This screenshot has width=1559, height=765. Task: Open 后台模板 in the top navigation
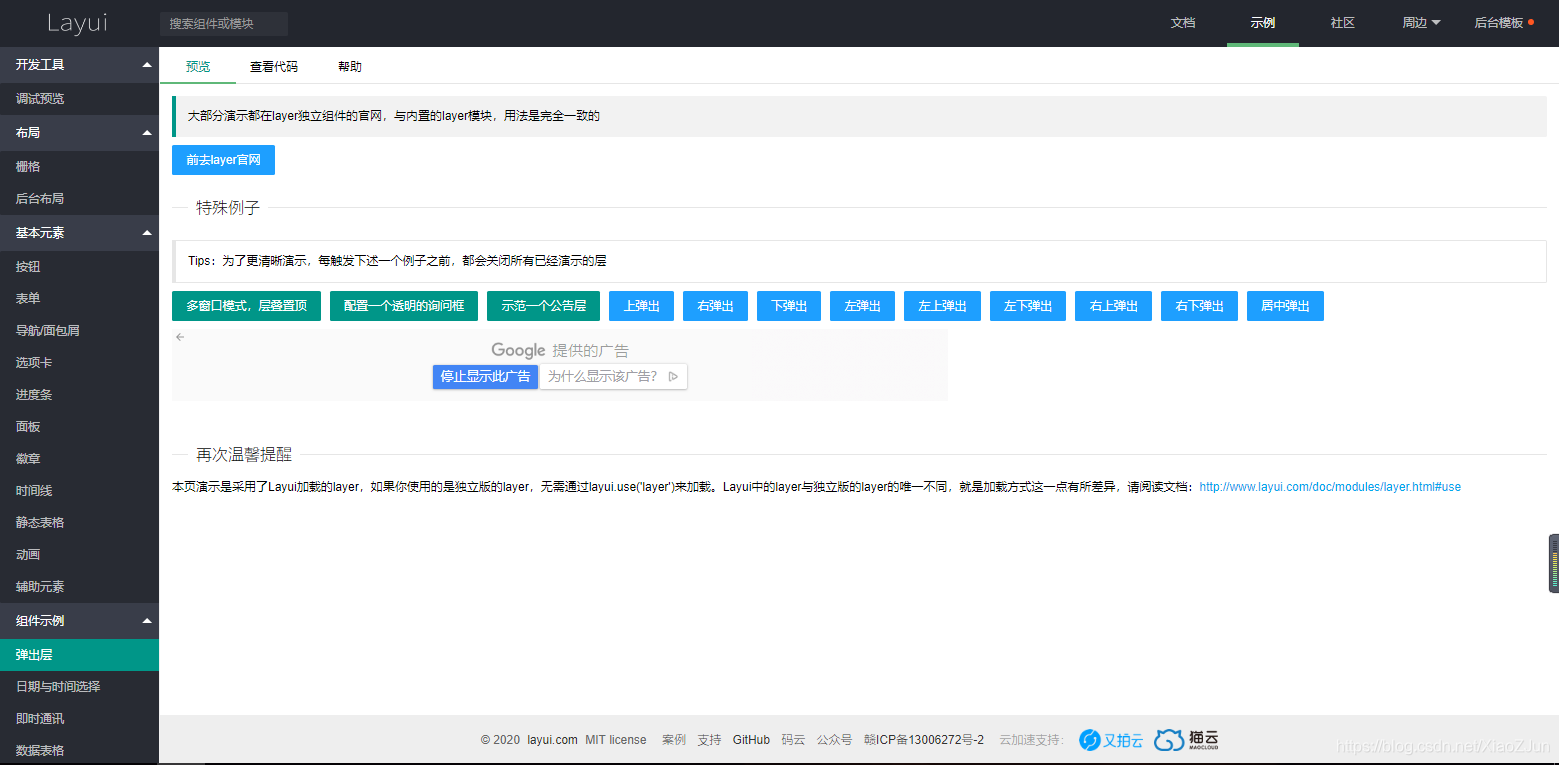point(1499,23)
